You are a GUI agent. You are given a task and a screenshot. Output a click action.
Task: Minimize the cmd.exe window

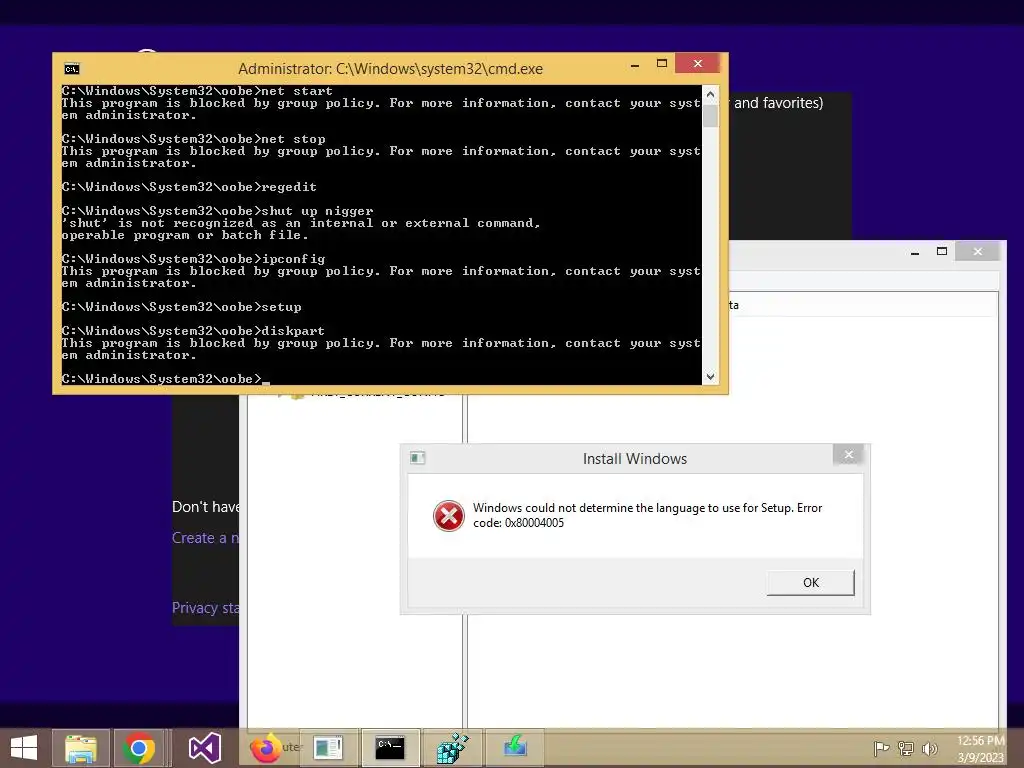click(x=635, y=64)
